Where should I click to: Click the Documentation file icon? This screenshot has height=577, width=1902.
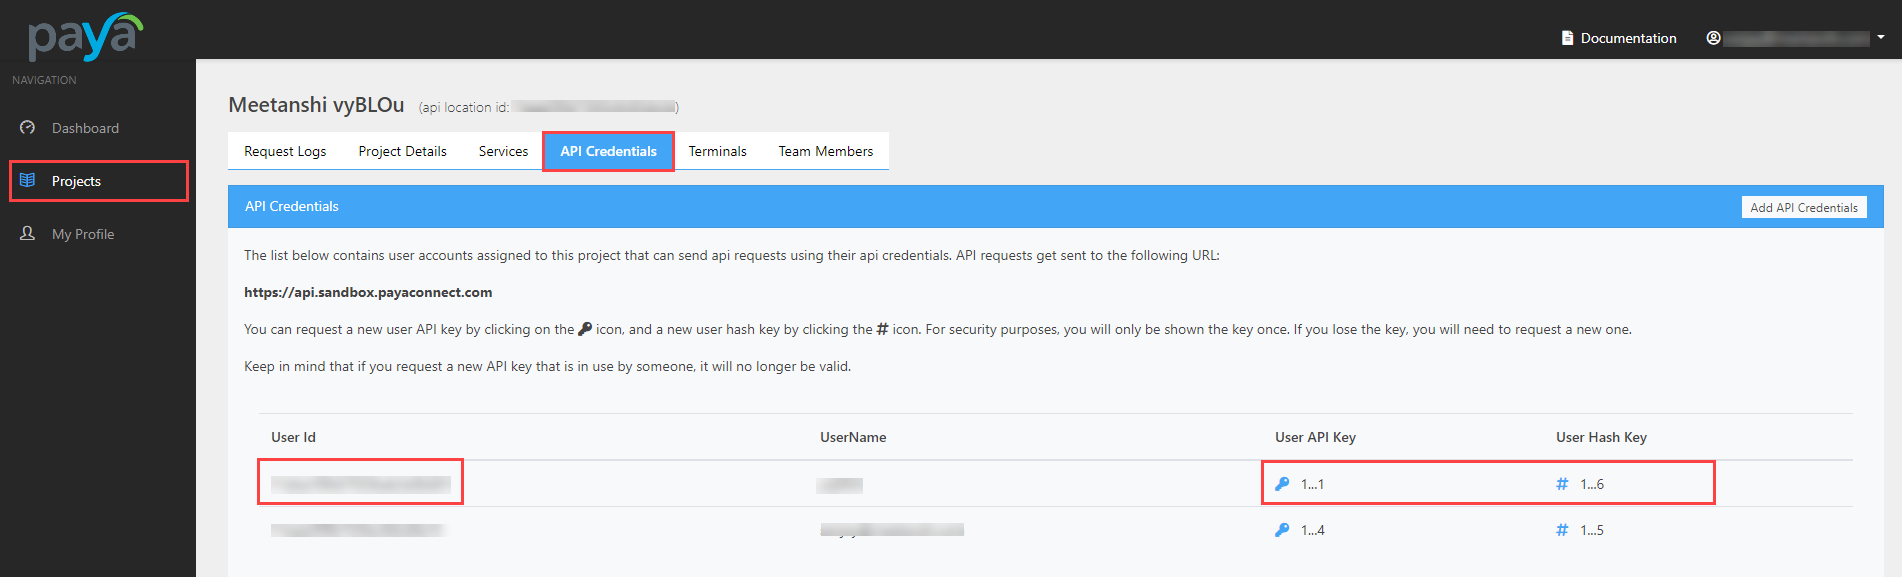coord(1567,38)
